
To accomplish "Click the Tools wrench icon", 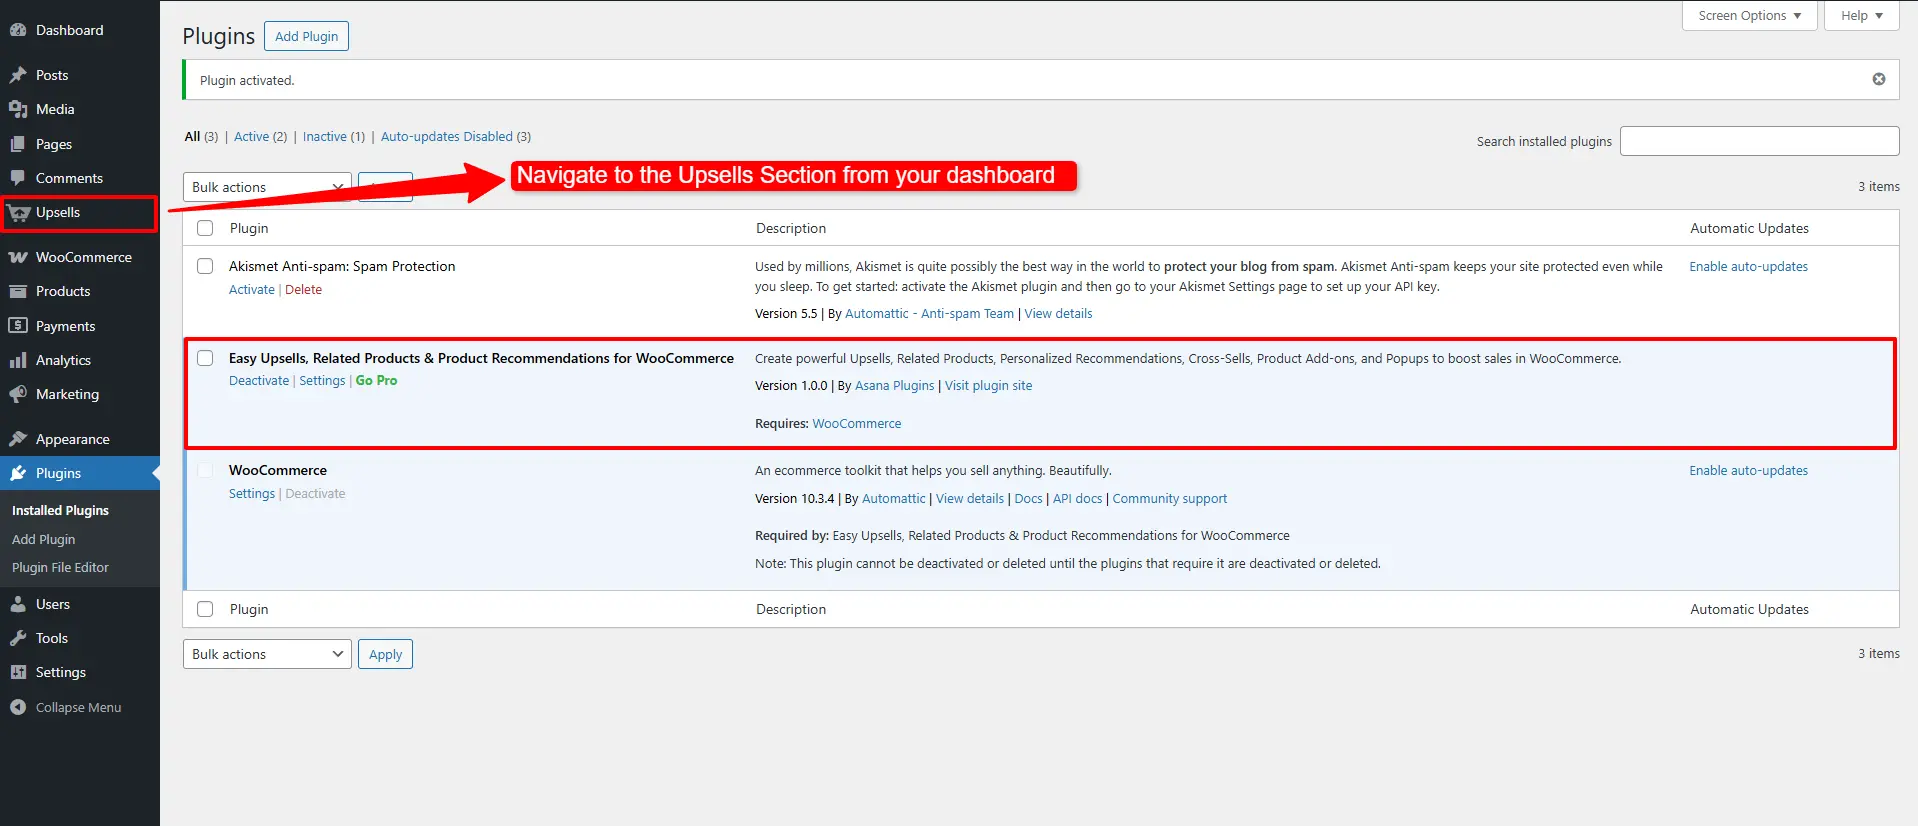I will [18, 638].
